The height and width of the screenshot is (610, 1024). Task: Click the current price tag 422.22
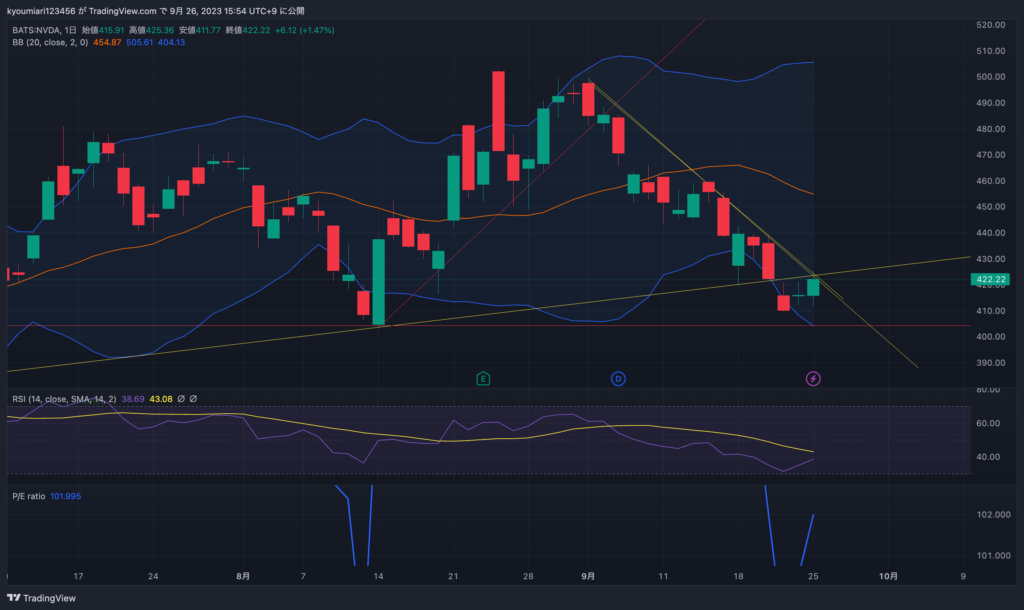tap(991, 280)
